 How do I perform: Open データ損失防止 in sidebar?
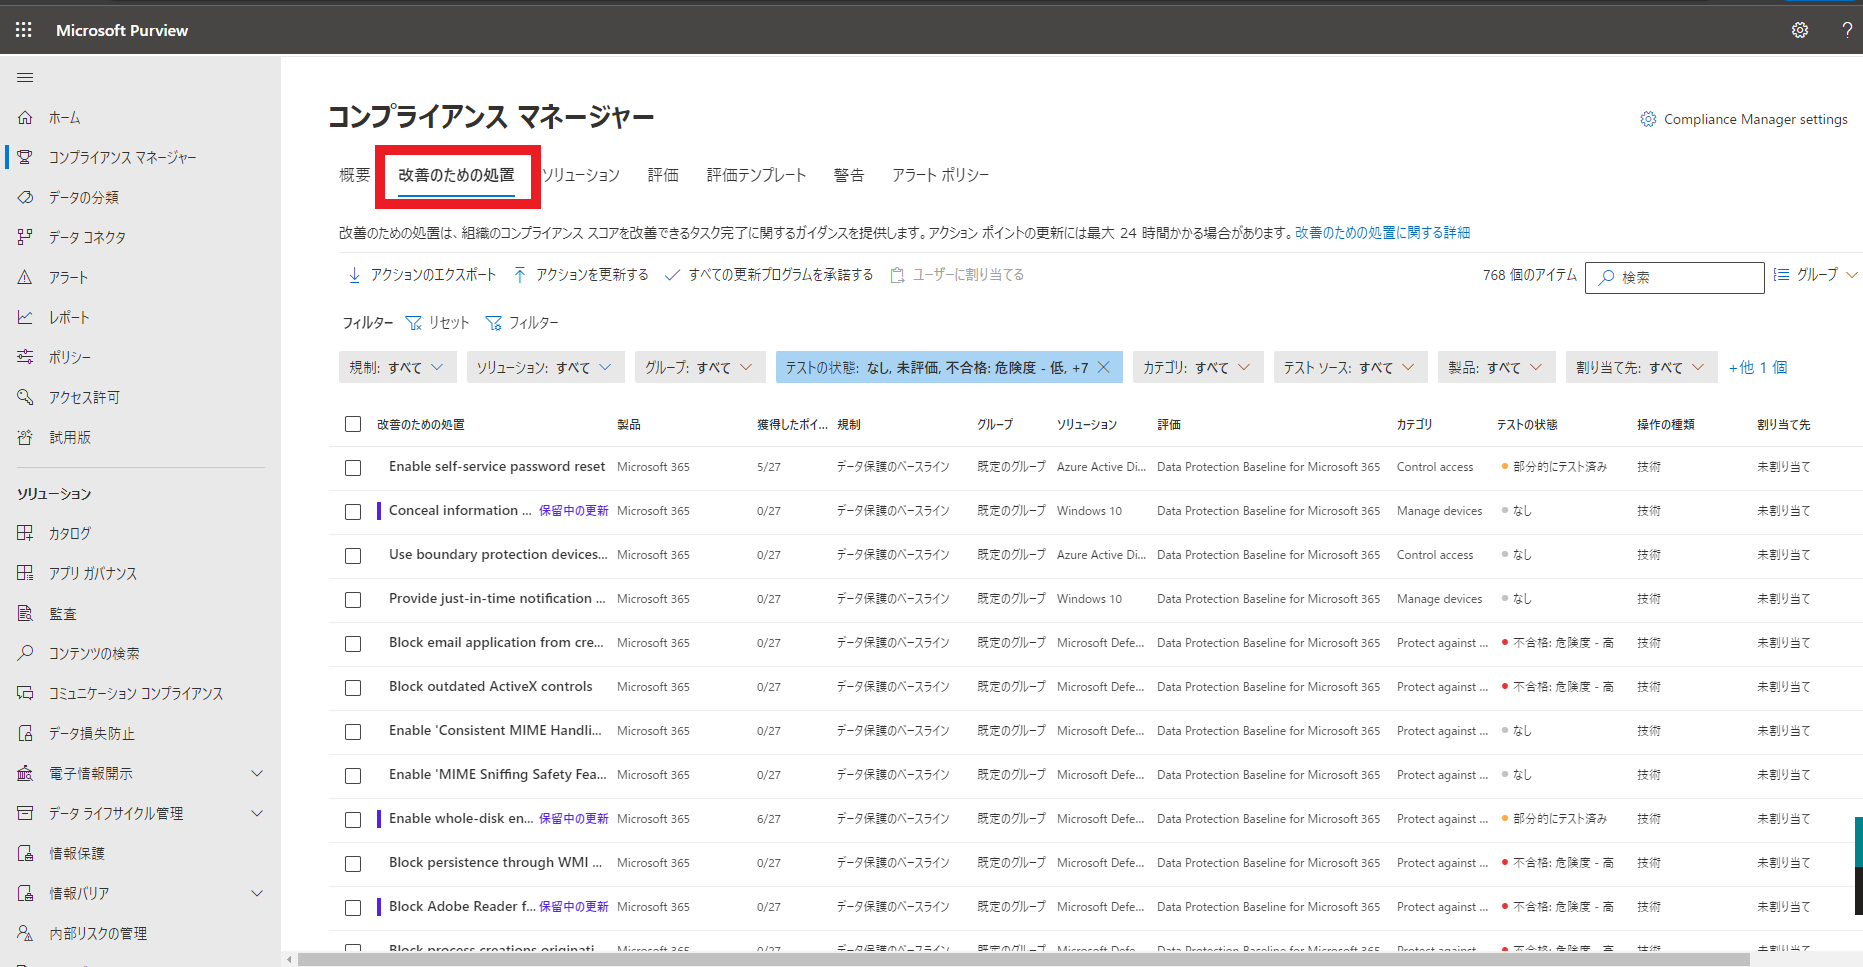coord(91,733)
